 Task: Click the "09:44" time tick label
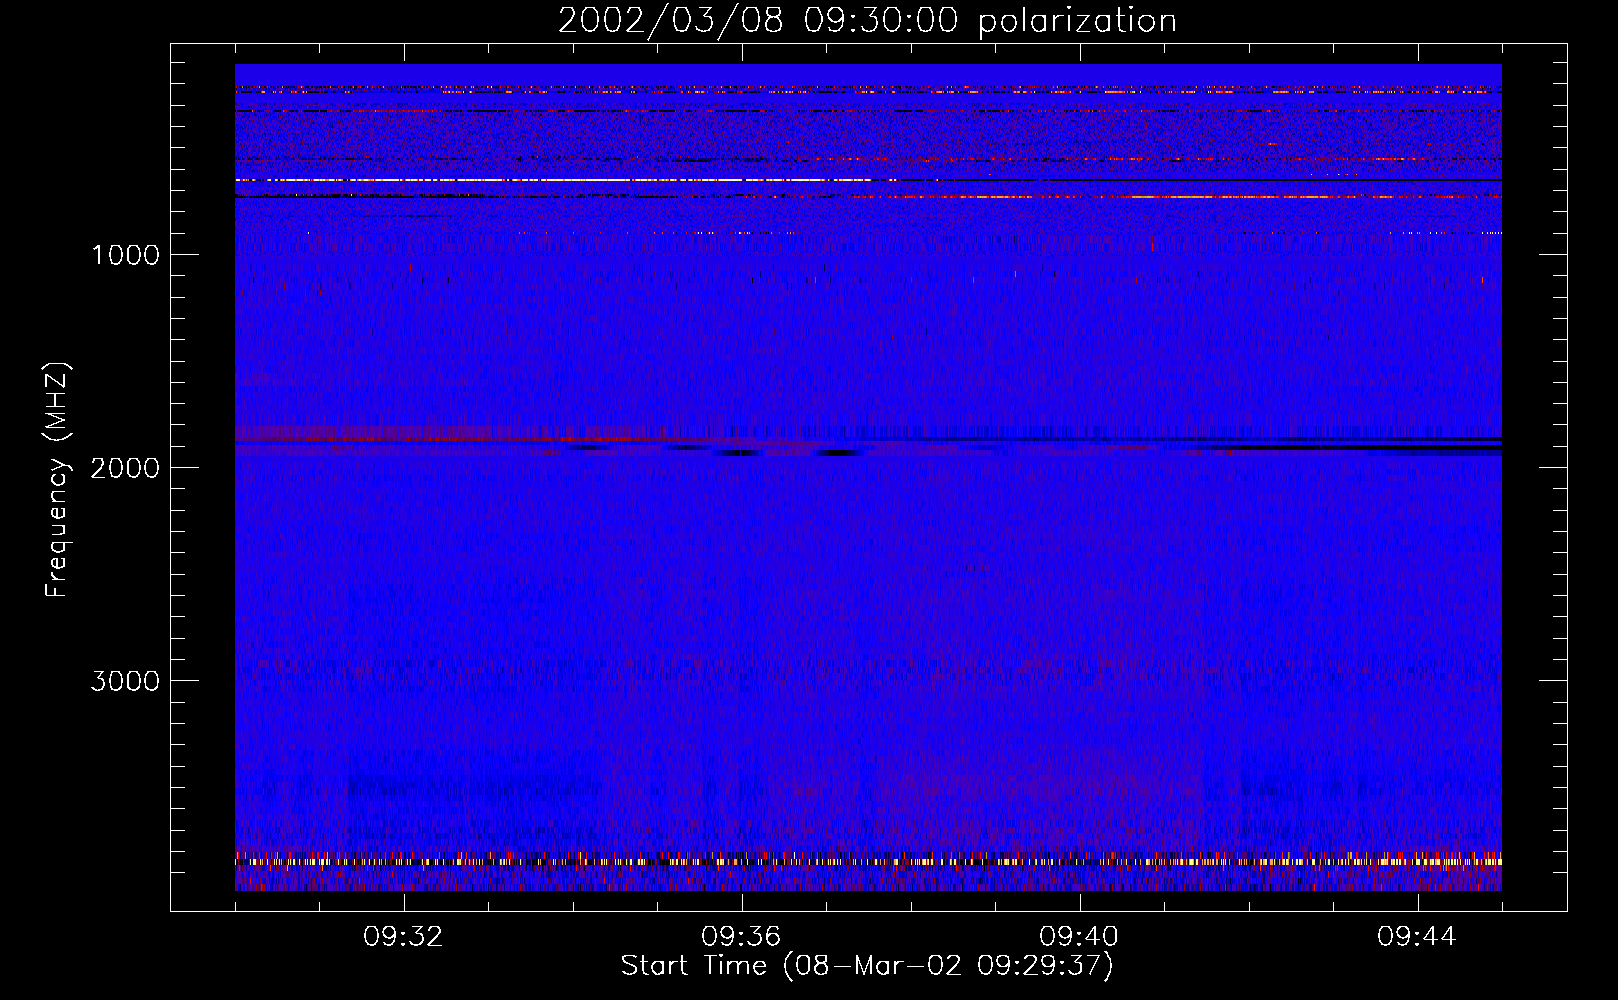tap(1417, 937)
